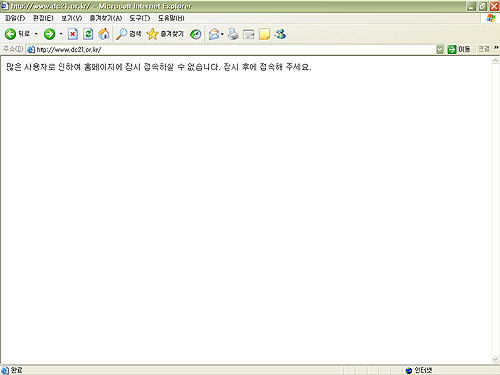500x375 pixels.
Task: Click the Internet zone globe icon
Action: 409,370
